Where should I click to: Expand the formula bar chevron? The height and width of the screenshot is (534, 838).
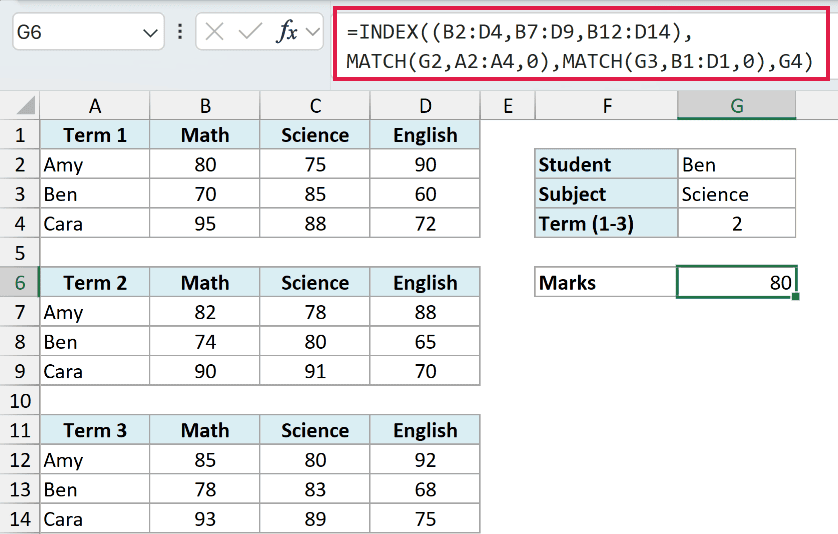pos(313,32)
